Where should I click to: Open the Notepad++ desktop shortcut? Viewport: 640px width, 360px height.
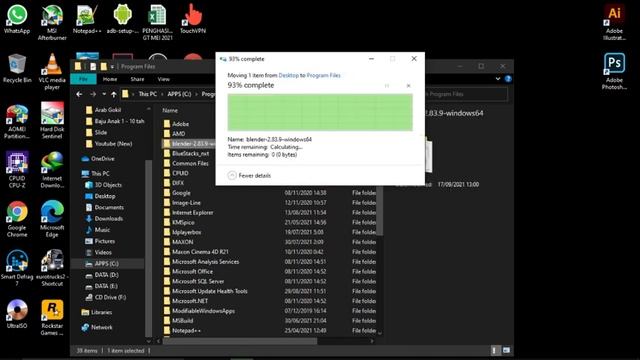87,19
